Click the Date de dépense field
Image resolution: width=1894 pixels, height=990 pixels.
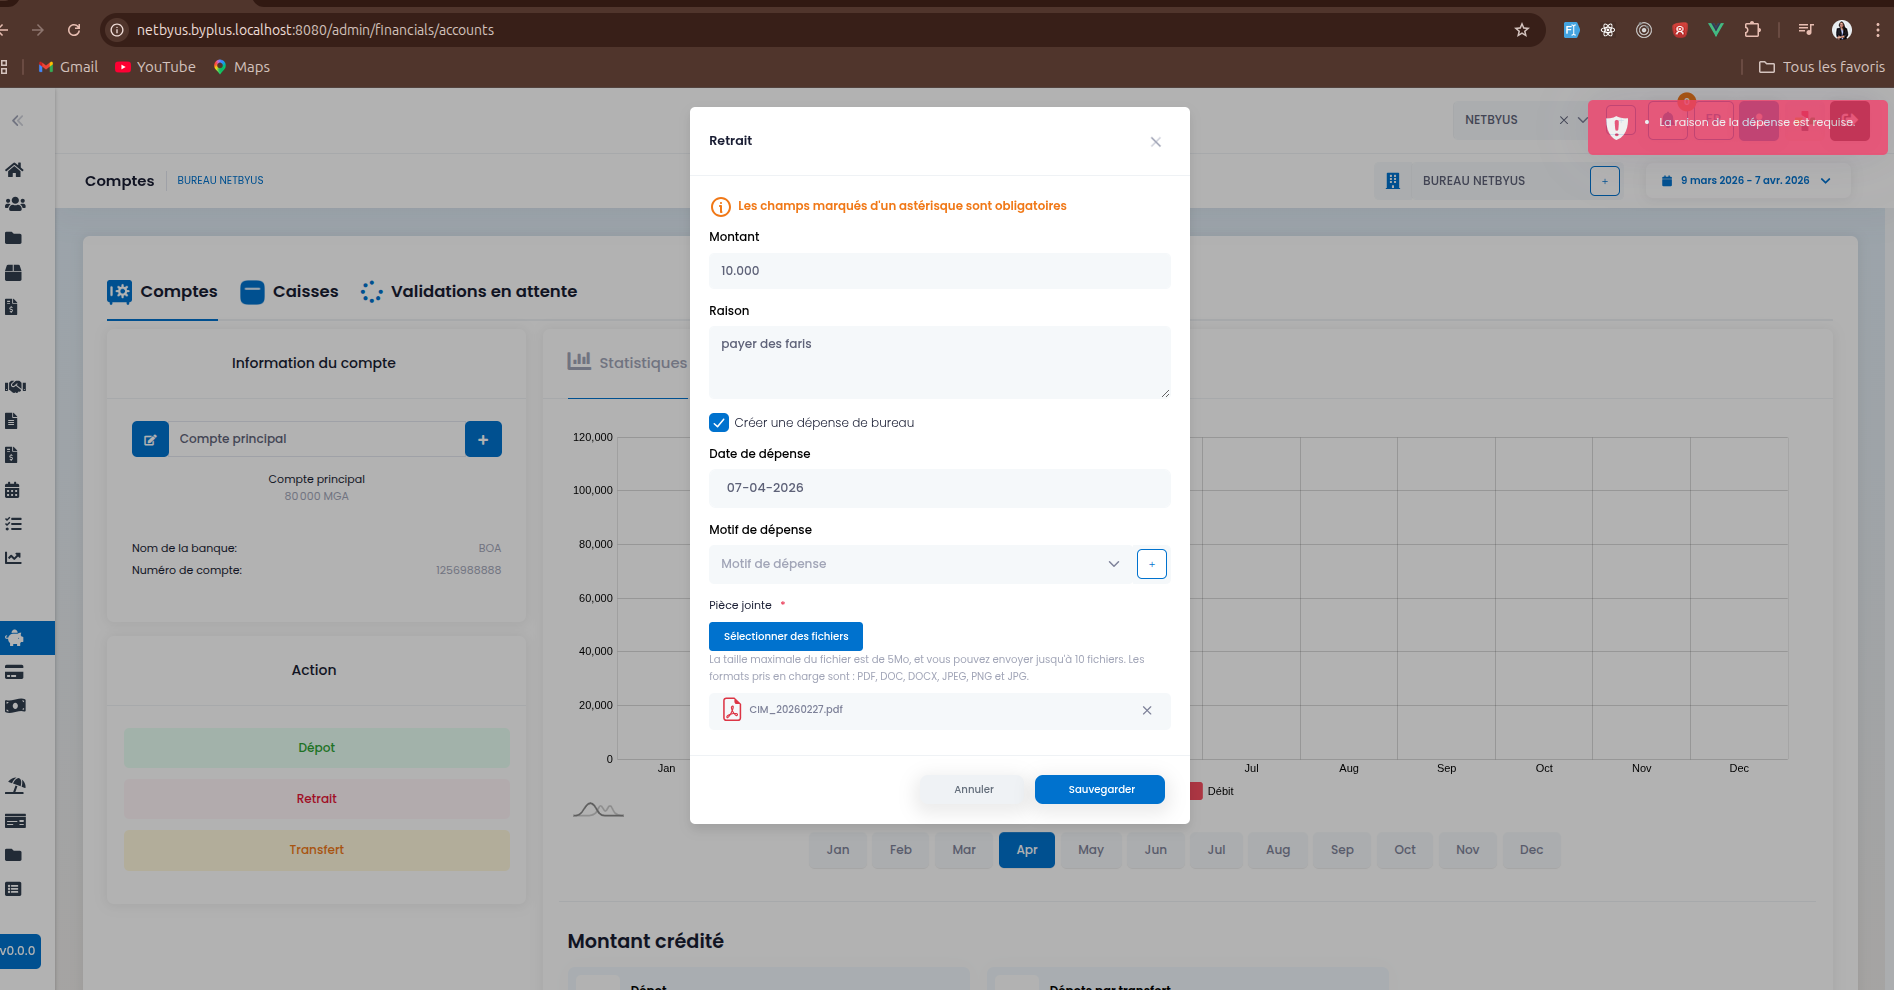[x=939, y=488]
